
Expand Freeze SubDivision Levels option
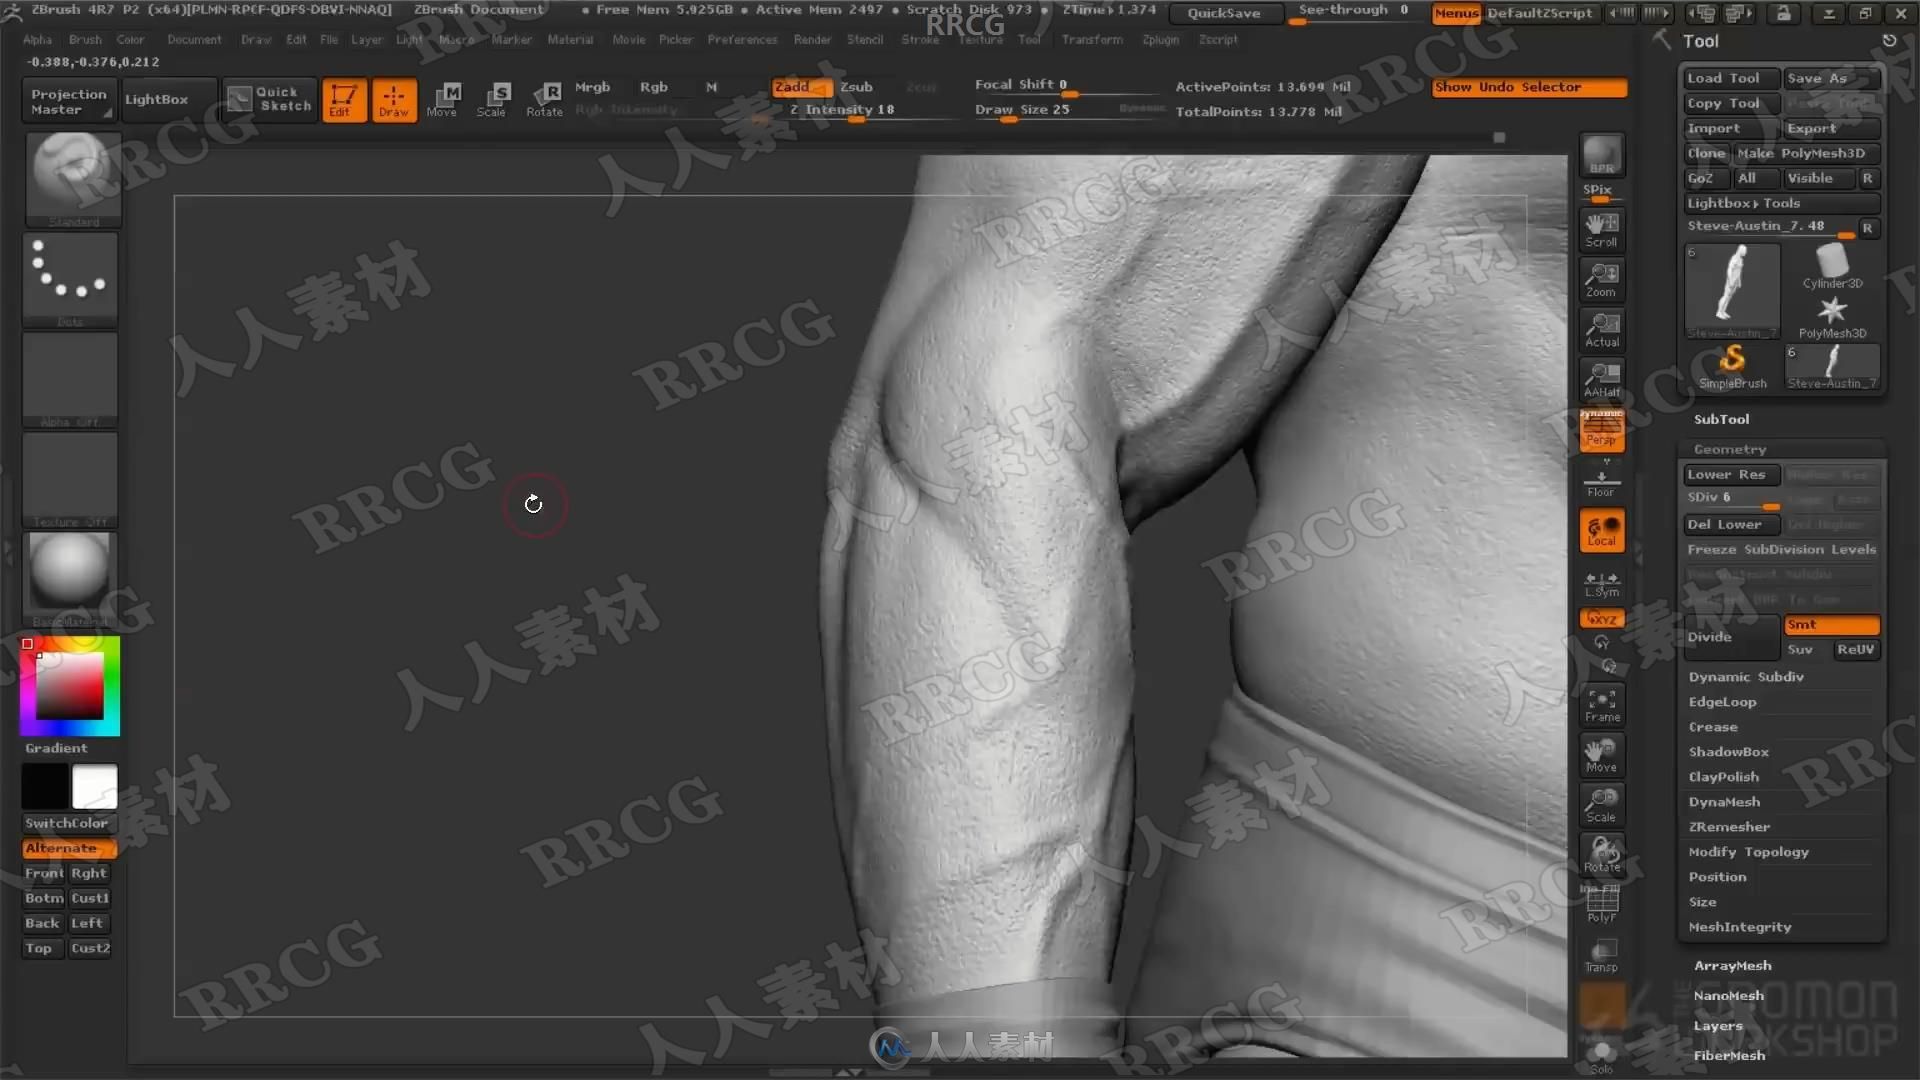click(1782, 549)
